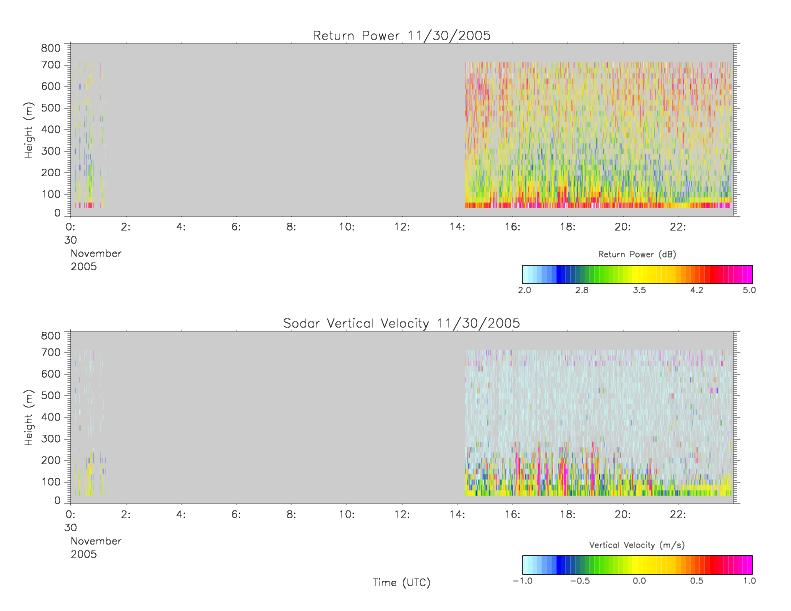Image resolution: width=791 pixels, height=611 pixels.
Task: Click the "22:" time tick on Vertical Velocity plot
Action: coord(677,514)
